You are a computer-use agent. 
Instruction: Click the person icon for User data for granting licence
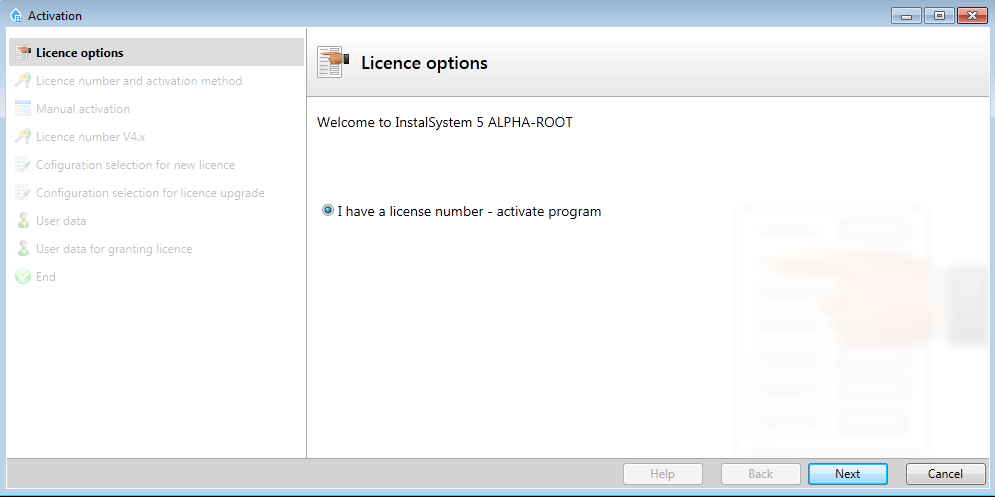click(x=23, y=248)
